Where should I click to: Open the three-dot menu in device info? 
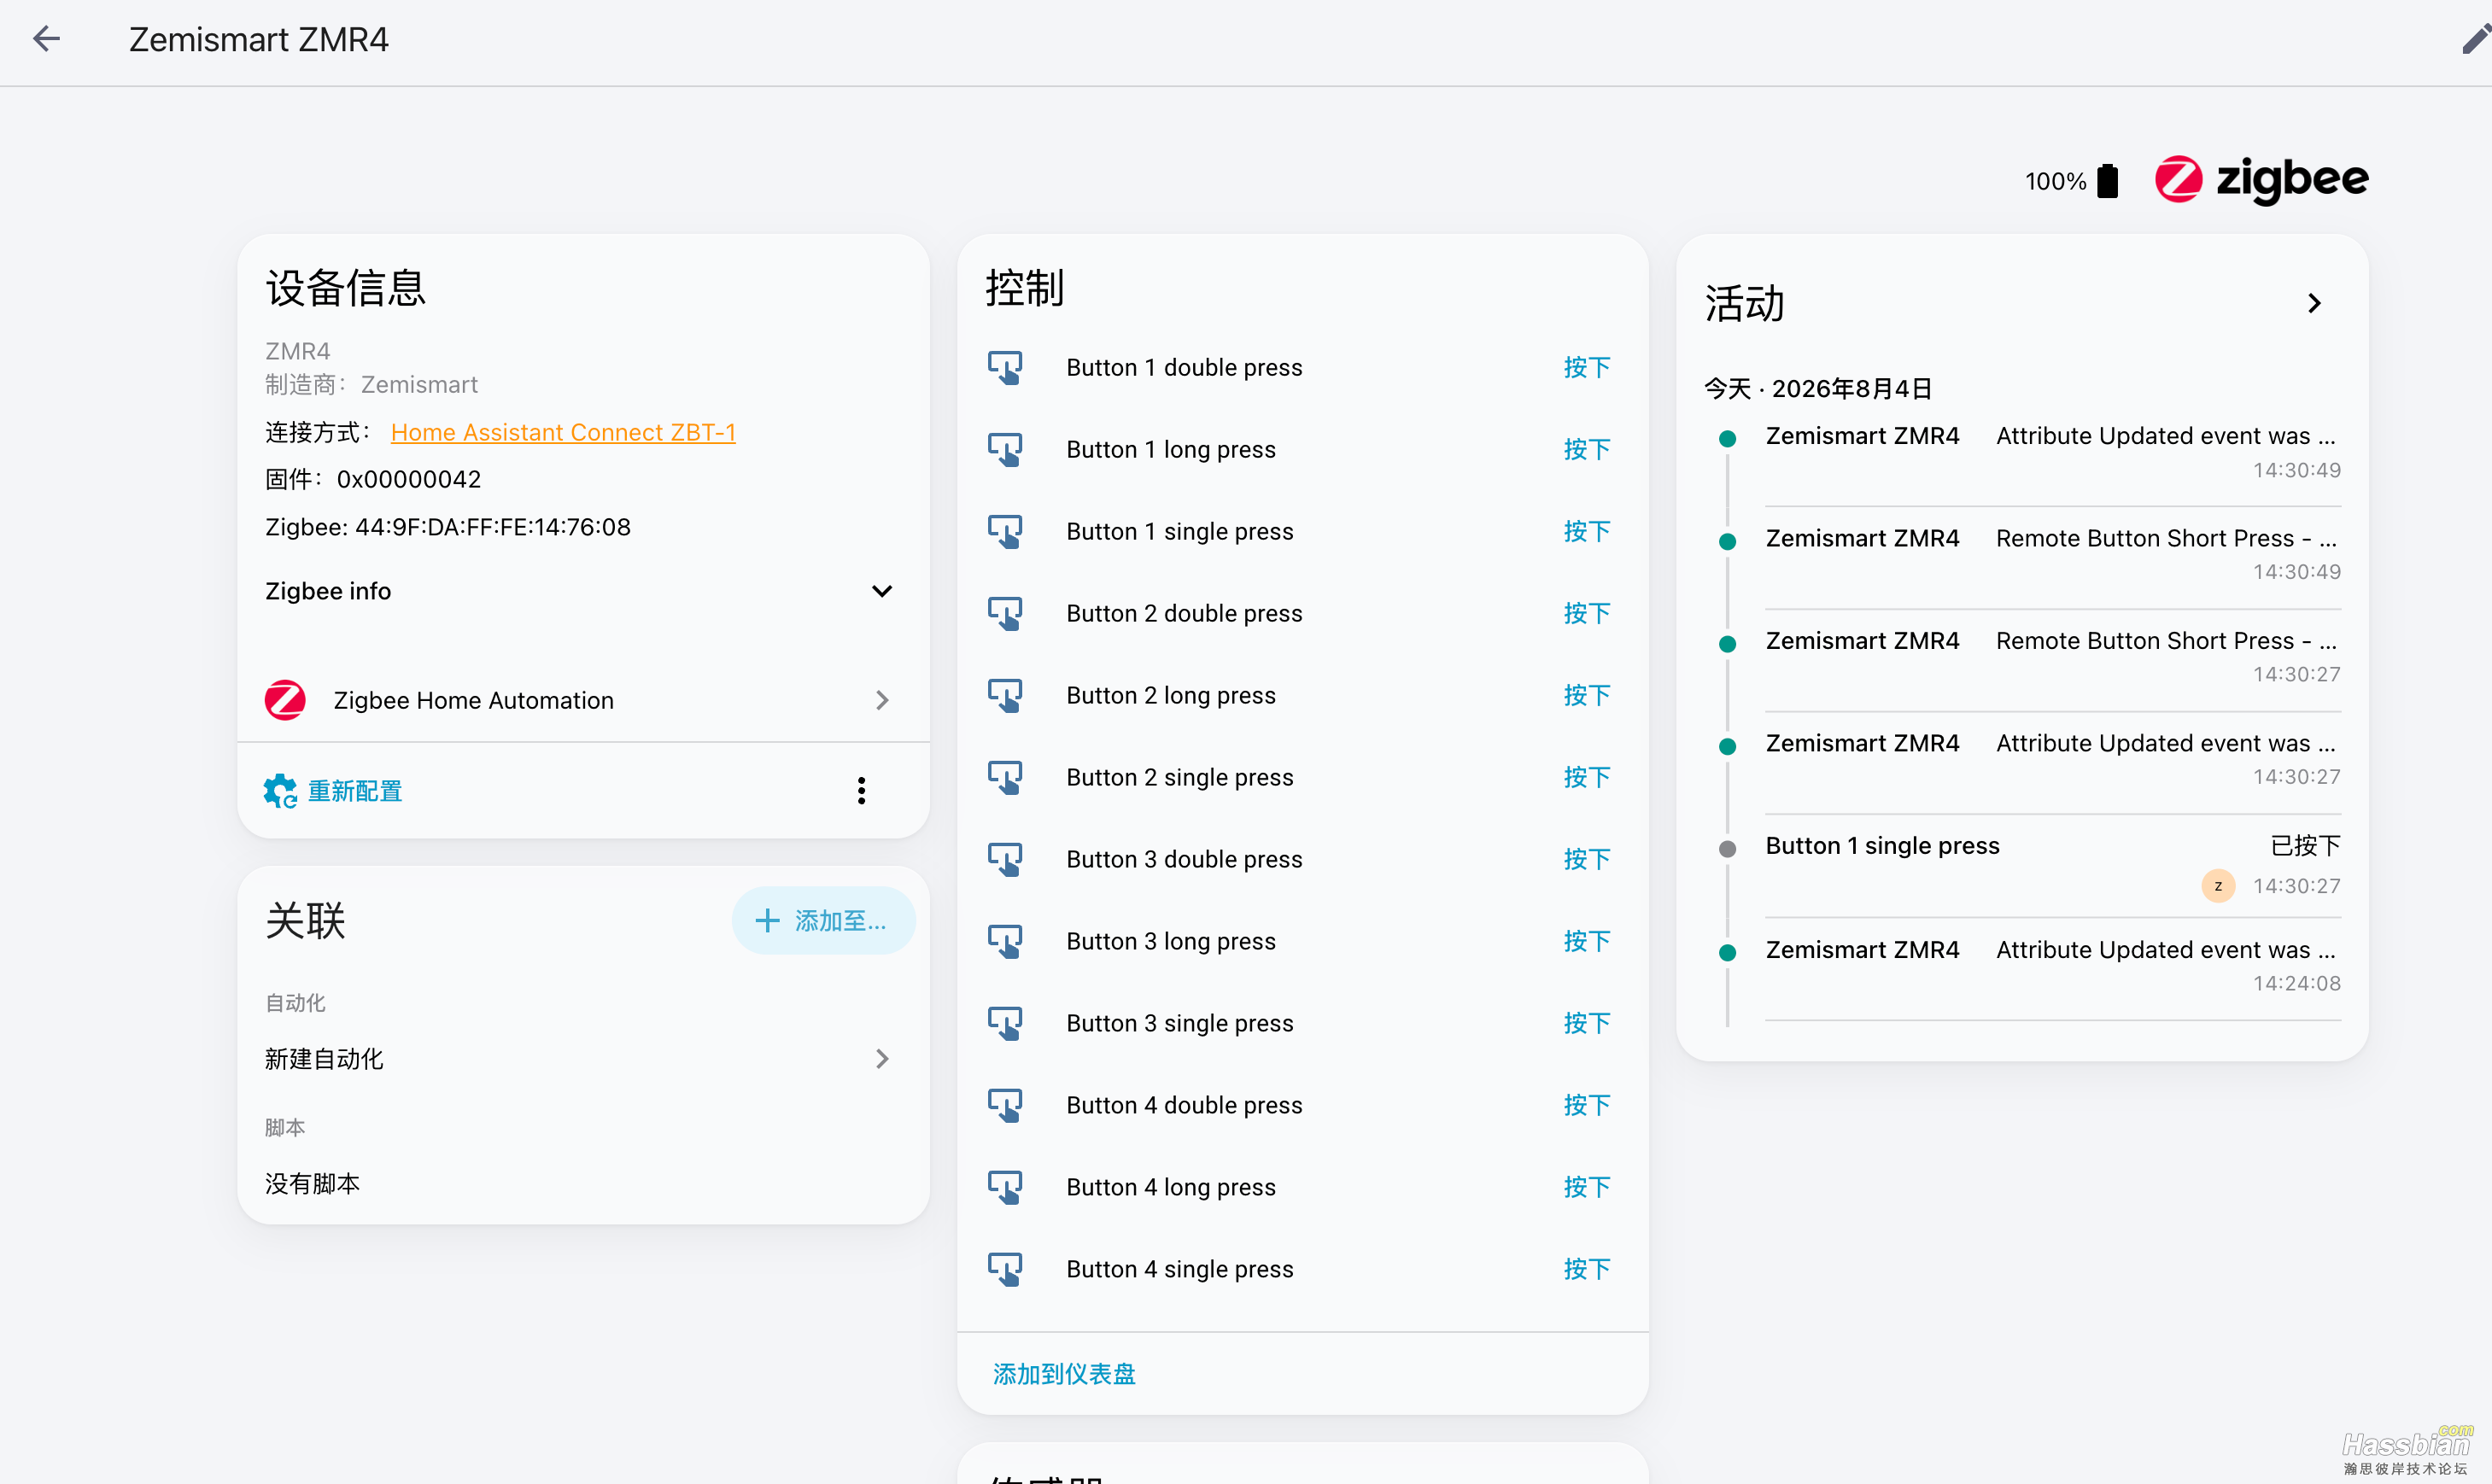[861, 791]
